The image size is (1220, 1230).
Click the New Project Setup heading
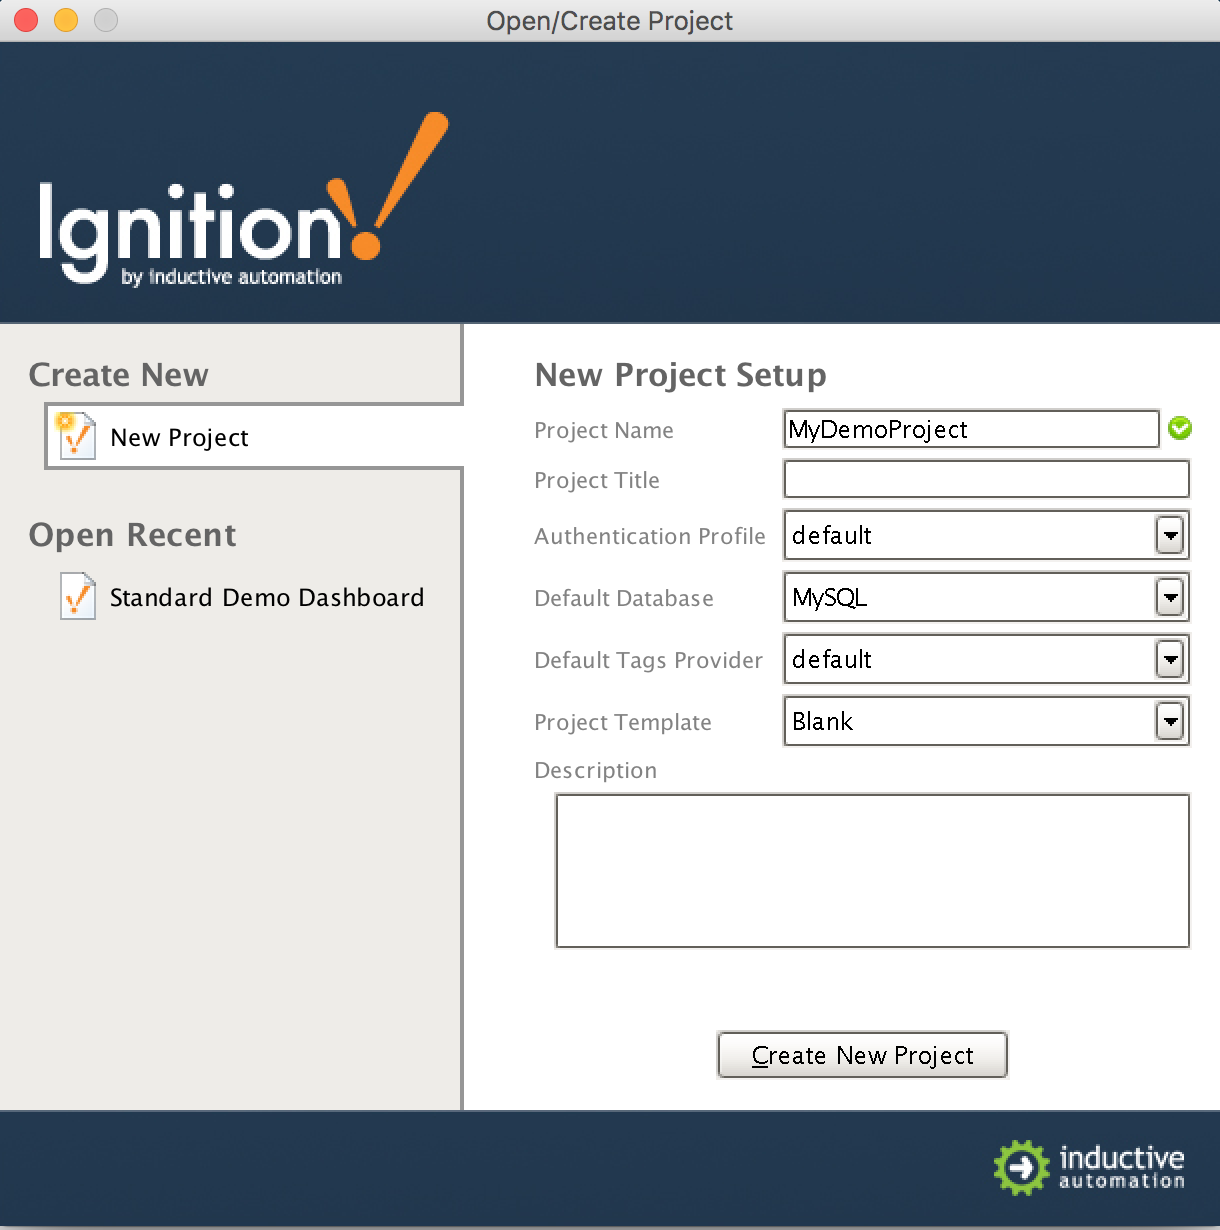click(x=681, y=375)
